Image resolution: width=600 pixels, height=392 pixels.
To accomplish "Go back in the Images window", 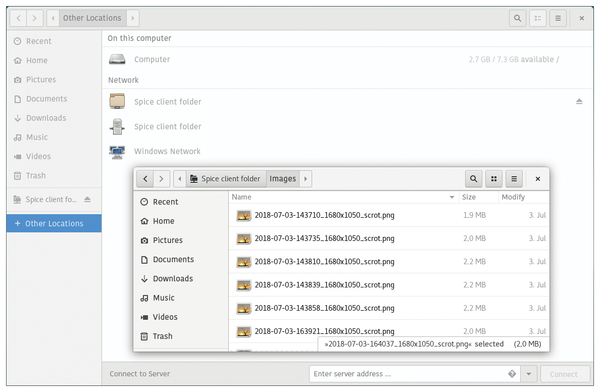I will 145,179.
